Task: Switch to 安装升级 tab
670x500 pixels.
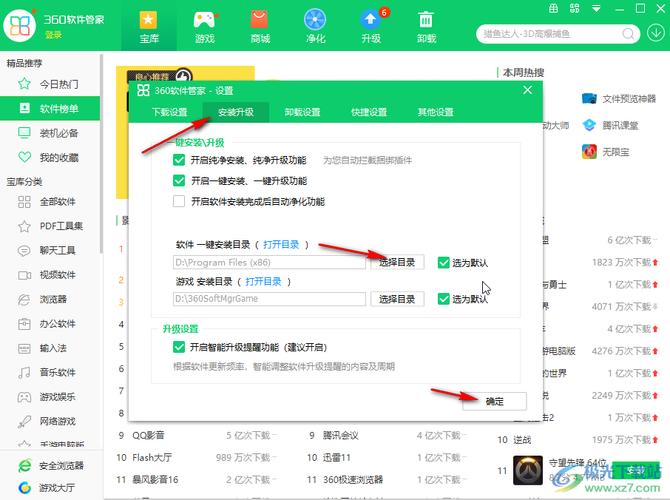Action: [236, 112]
